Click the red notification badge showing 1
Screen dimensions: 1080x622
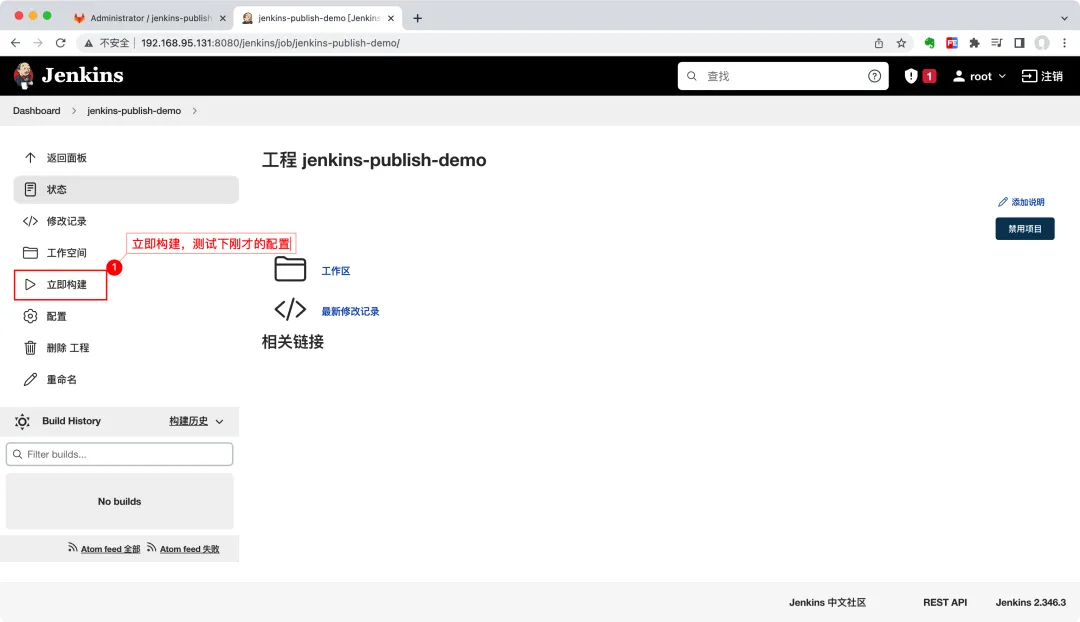tap(929, 76)
